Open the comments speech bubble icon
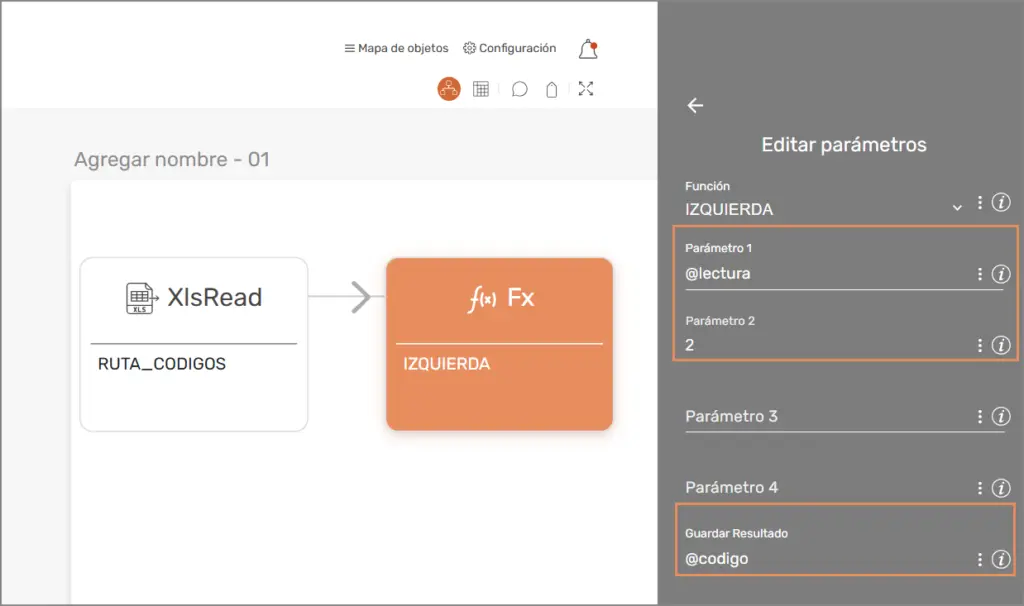Image resolution: width=1024 pixels, height=606 pixels. (x=520, y=89)
